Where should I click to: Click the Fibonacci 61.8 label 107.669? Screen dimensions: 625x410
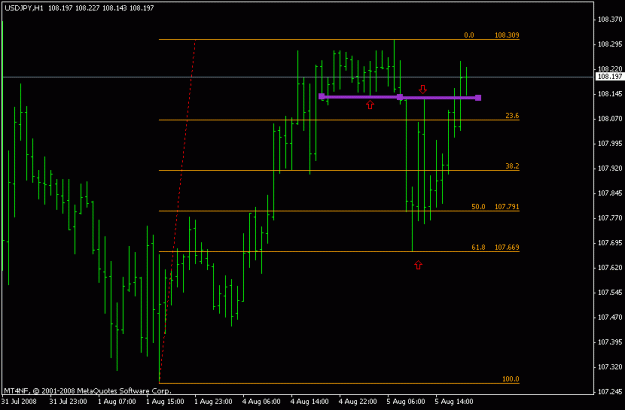coord(495,247)
